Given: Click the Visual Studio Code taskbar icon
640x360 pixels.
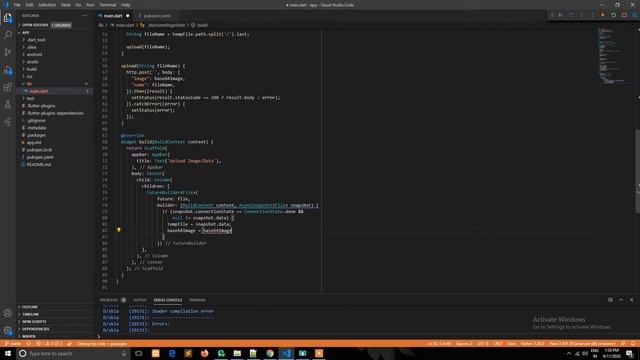Looking at the screenshot, I should (286, 353).
